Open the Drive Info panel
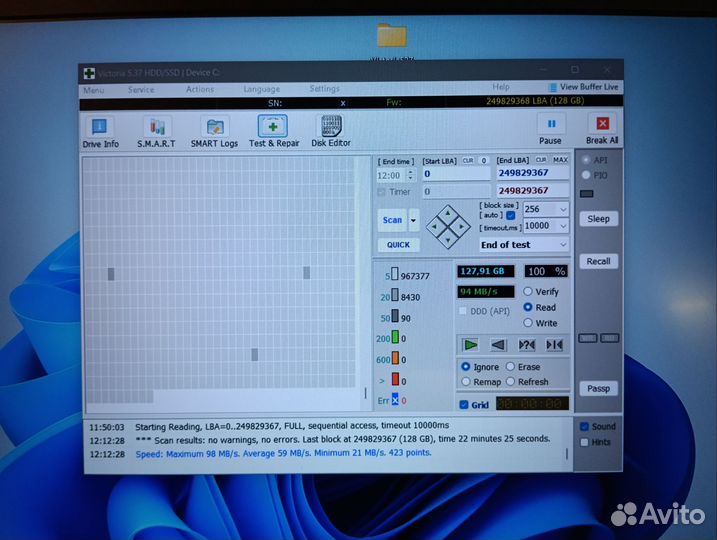This screenshot has width=717, height=540. pyautogui.click(x=100, y=132)
